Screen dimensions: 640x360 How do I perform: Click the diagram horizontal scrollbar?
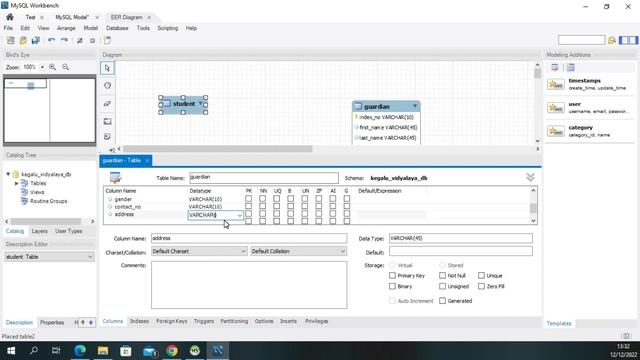click(218, 149)
